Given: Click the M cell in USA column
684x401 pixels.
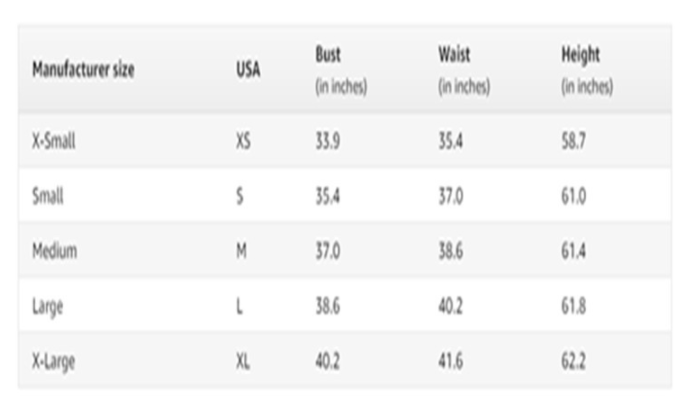Looking at the screenshot, I should tap(241, 251).
